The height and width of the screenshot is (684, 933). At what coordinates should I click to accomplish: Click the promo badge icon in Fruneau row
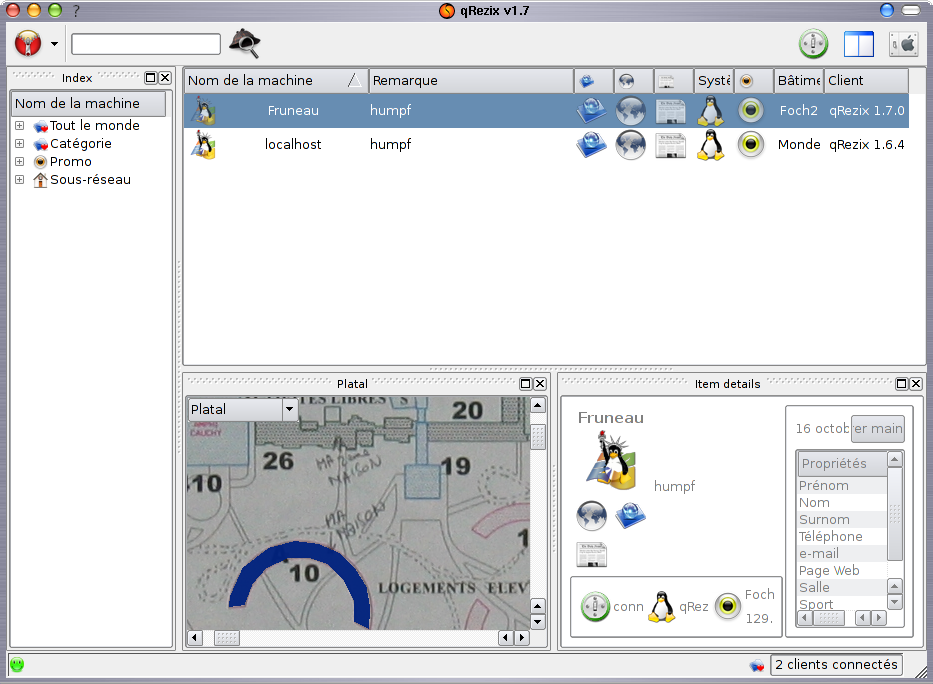click(751, 111)
